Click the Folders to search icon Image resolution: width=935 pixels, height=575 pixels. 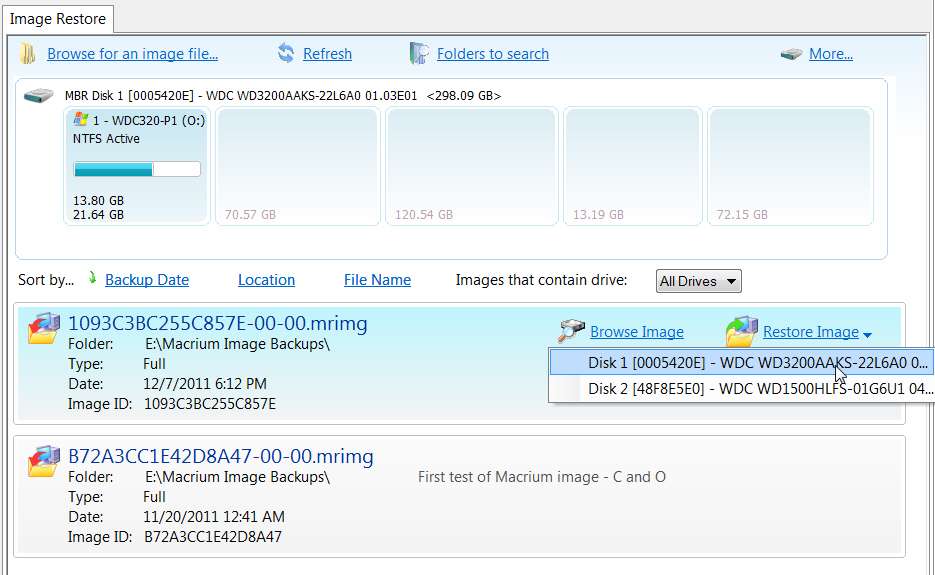[419, 53]
